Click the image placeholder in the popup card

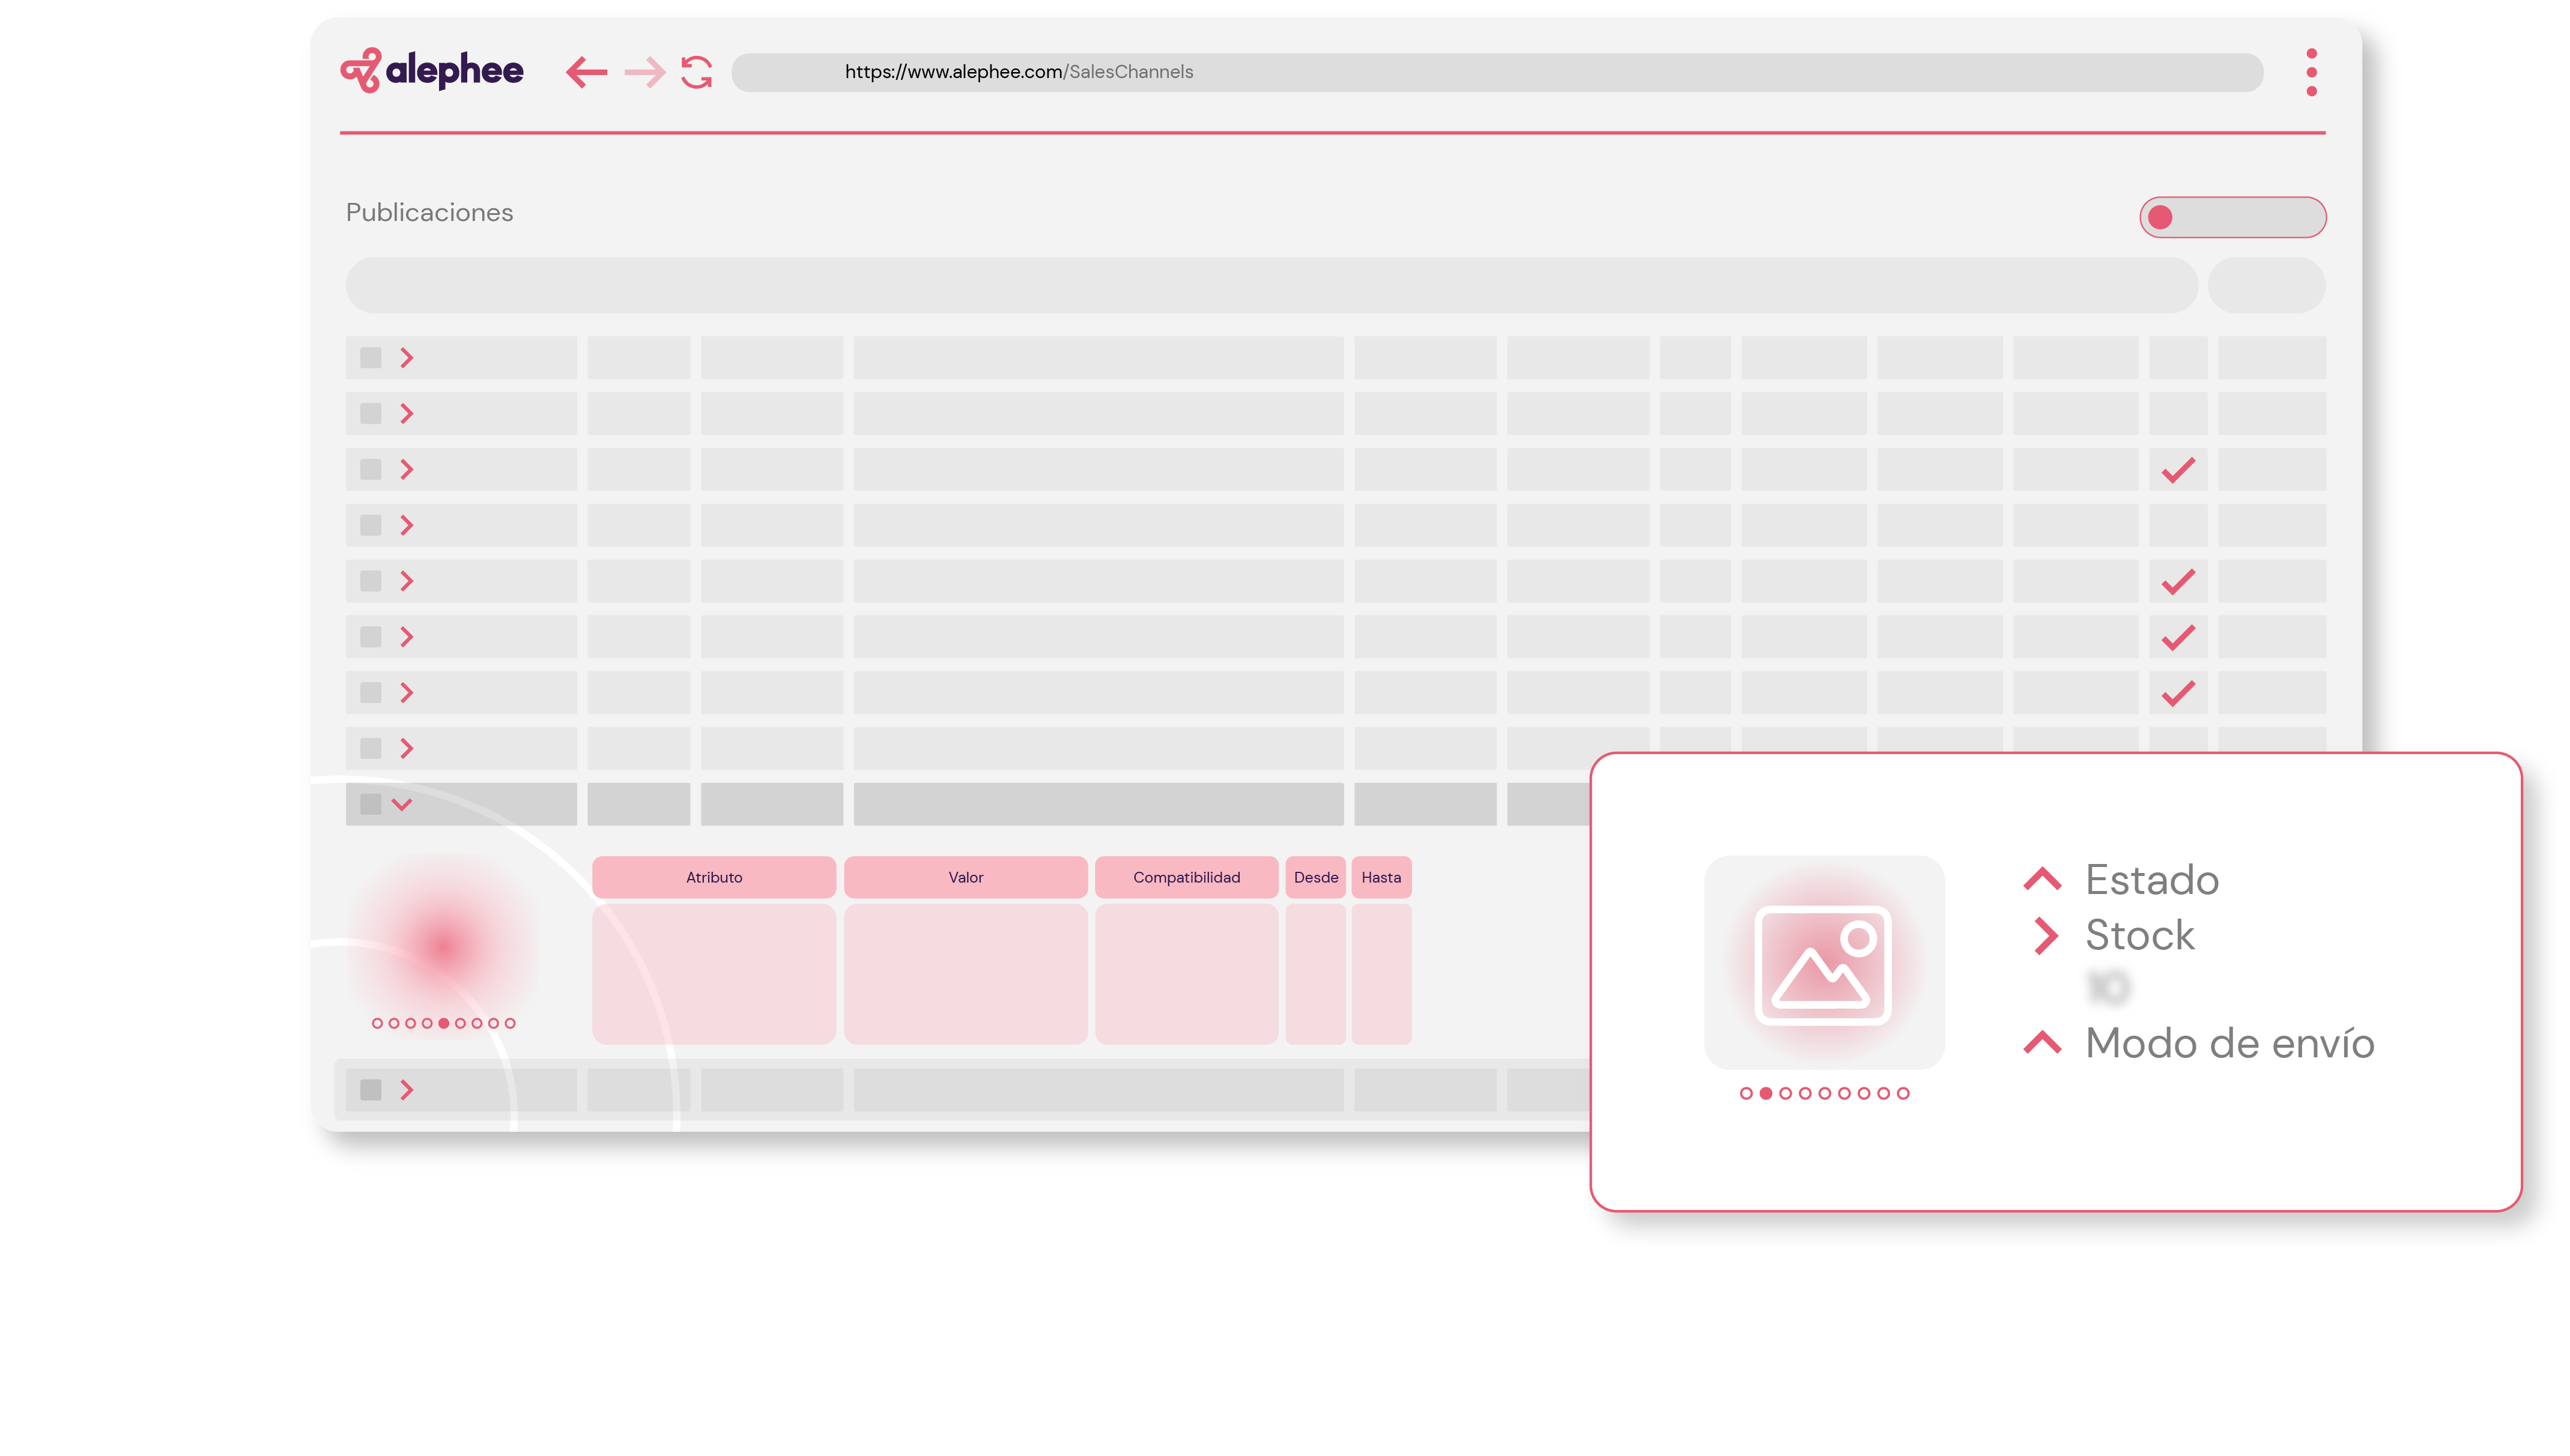(x=1824, y=963)
